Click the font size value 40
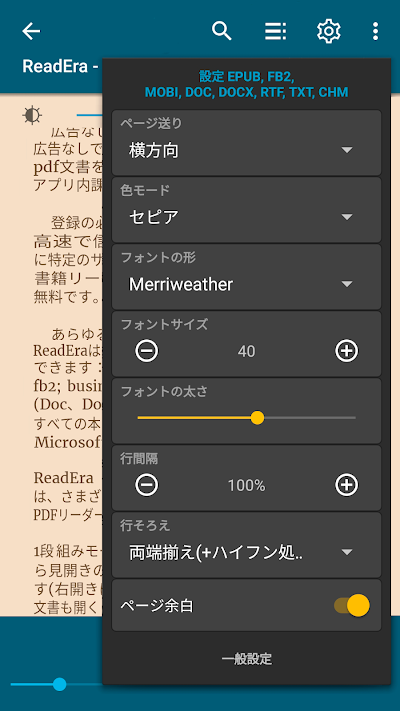The width and height of the screenshot is (400, 711). click(246, 351)
